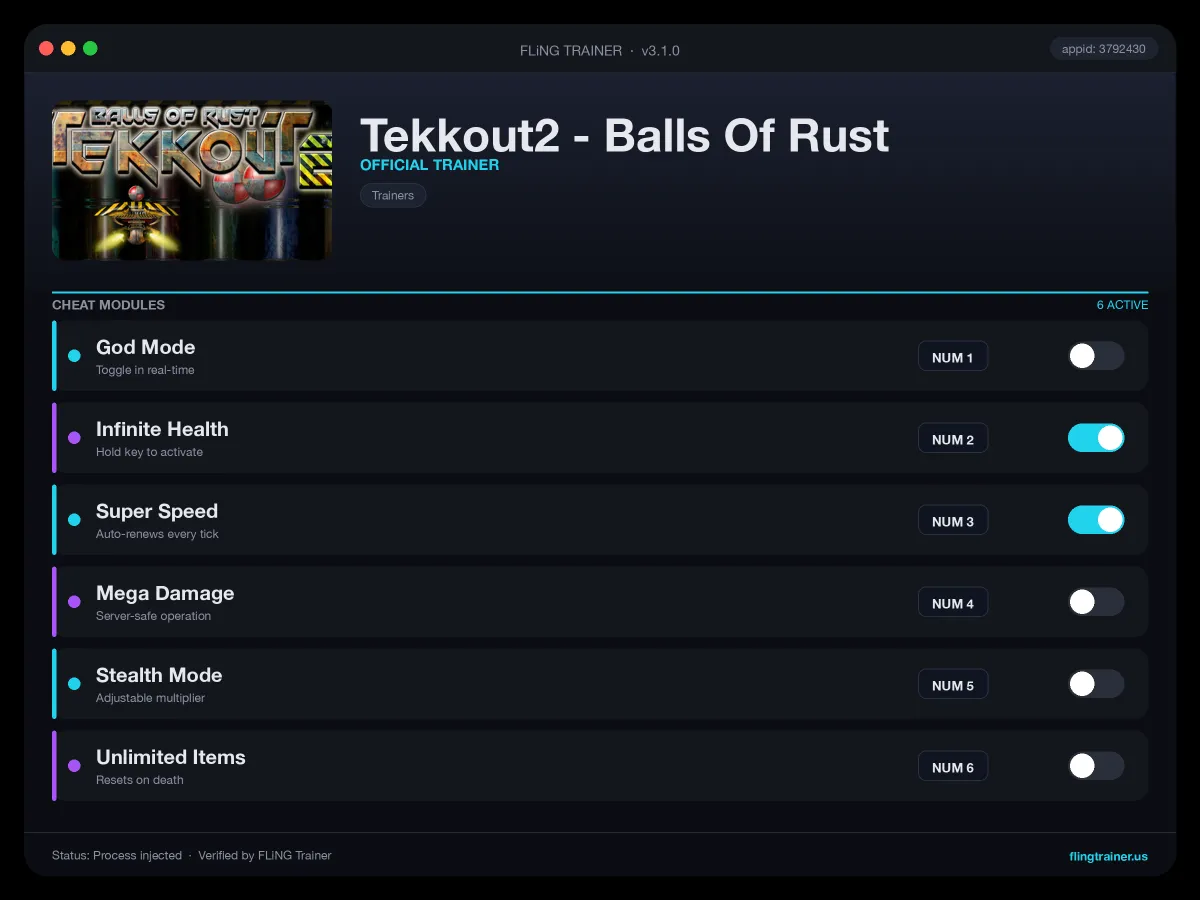The height and width of the screenshot is (900, 1200).
Task: Click the cyan dot next to Super Speed
Action: click(x=74, y=520)
